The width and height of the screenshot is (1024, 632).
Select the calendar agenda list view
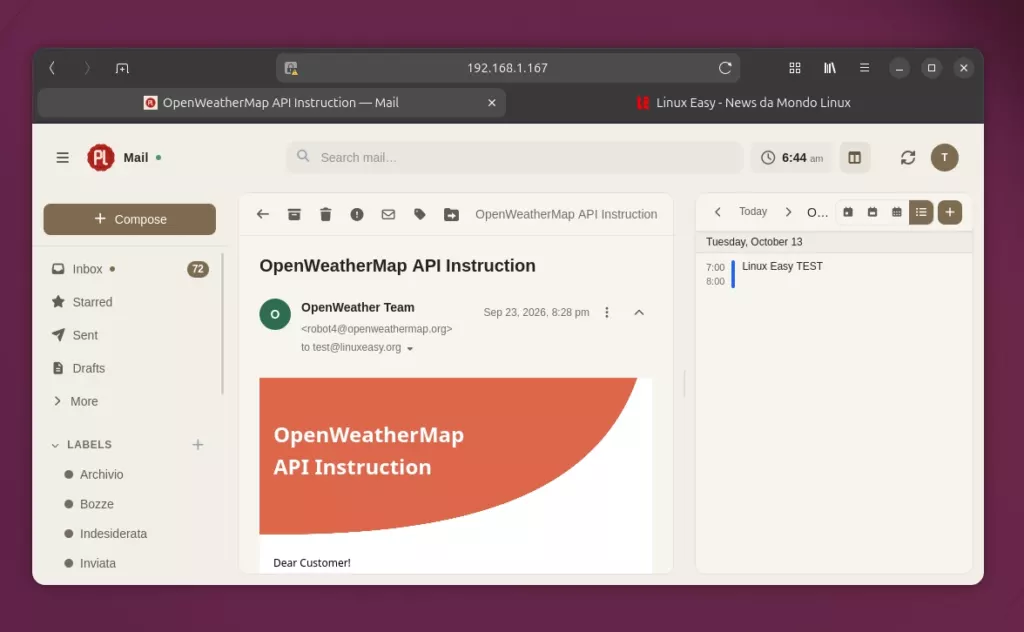921,212
